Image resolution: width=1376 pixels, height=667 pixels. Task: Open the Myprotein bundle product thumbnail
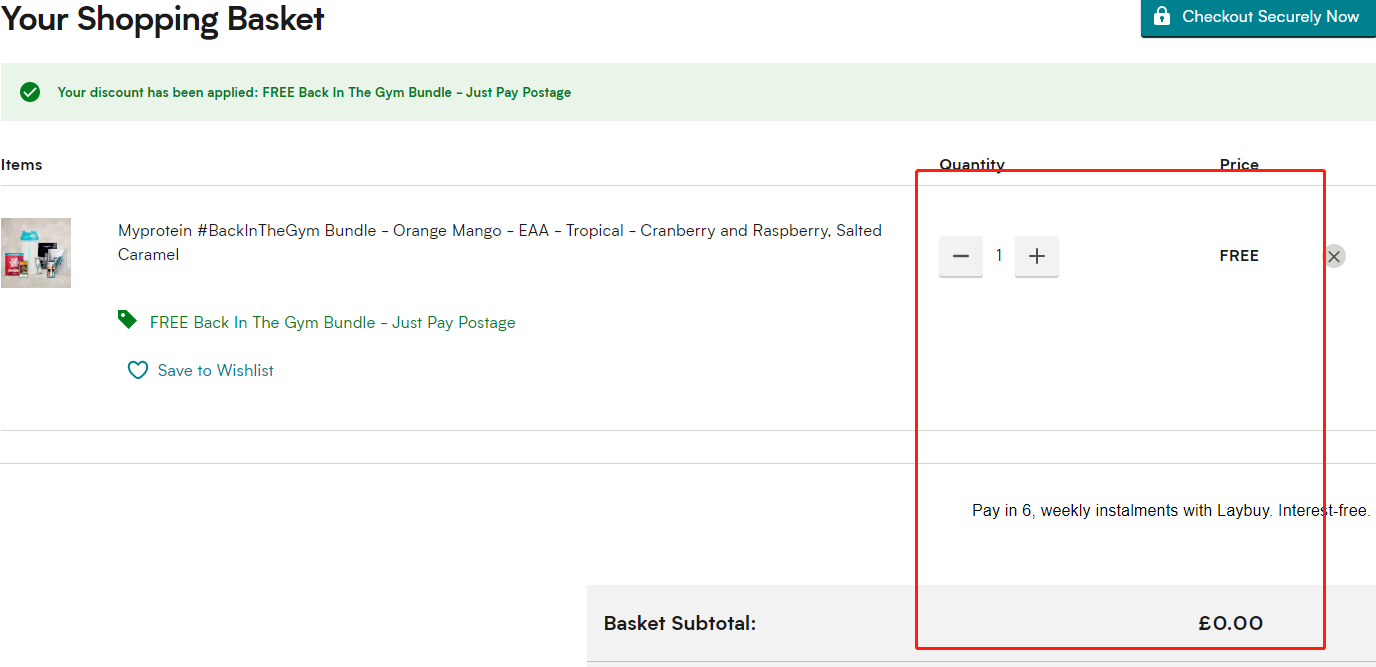click(36, 253)
